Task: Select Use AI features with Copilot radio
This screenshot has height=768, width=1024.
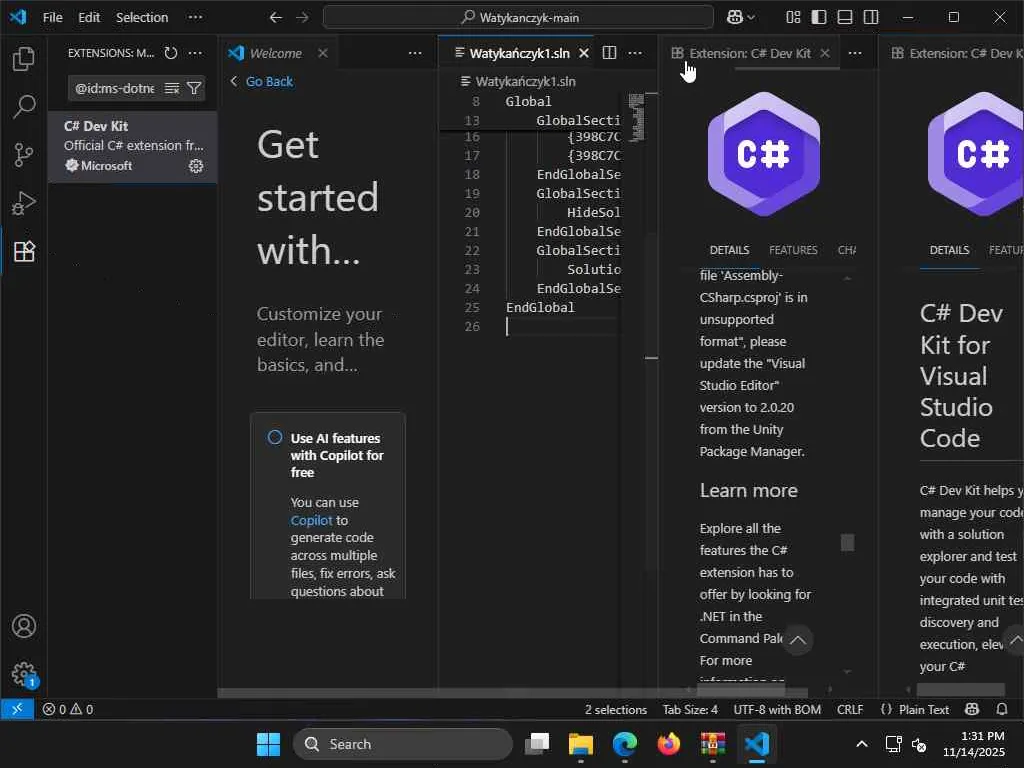Action: 275,437
